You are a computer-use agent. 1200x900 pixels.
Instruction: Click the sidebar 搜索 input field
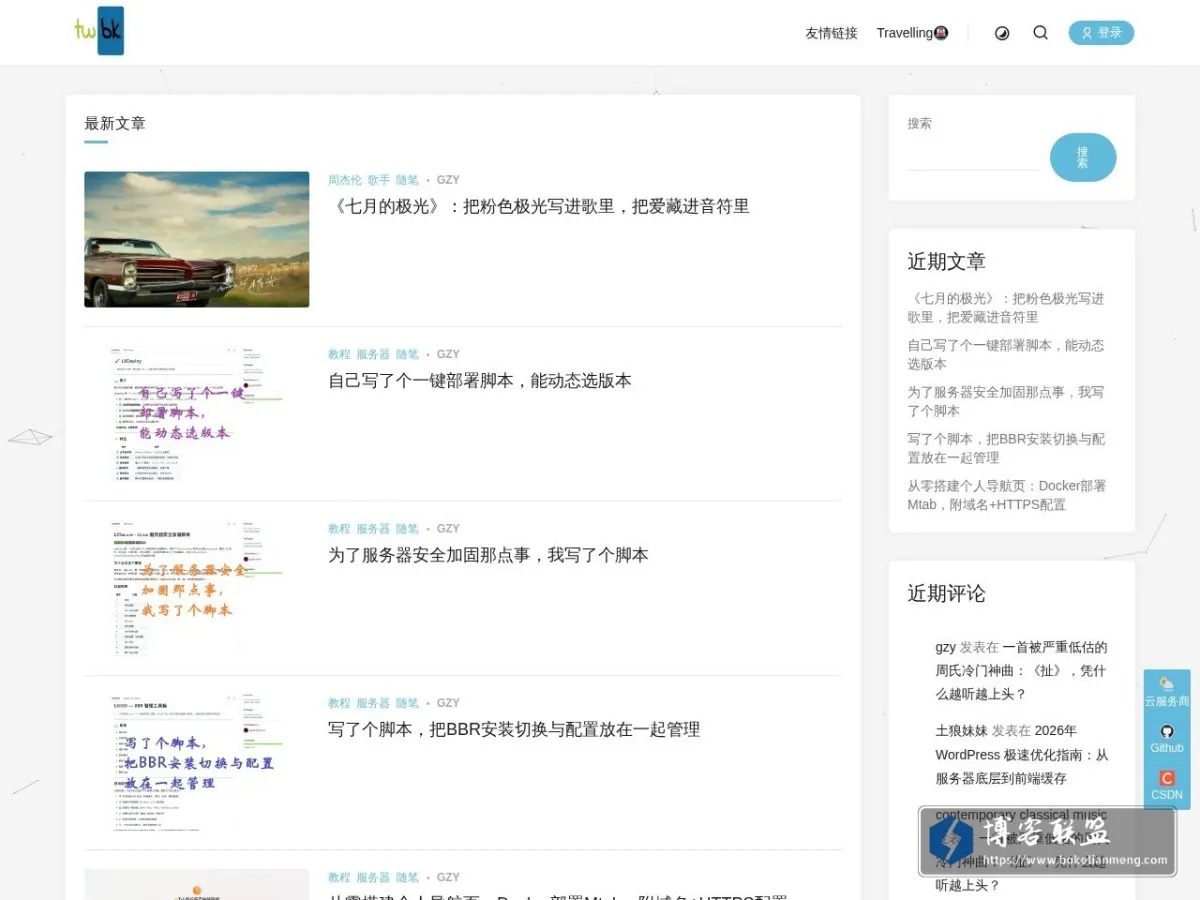[x=974, y=157]
